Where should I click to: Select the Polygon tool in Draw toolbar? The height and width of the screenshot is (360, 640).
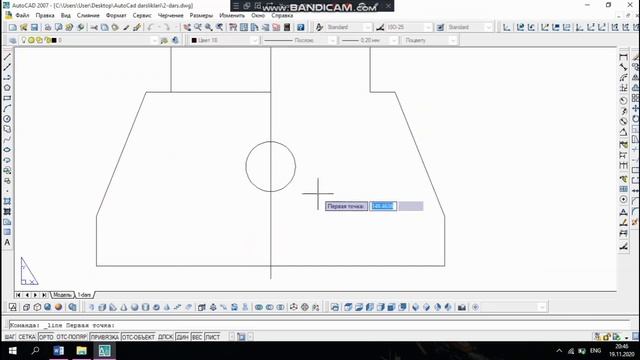(x=7, y=88)
